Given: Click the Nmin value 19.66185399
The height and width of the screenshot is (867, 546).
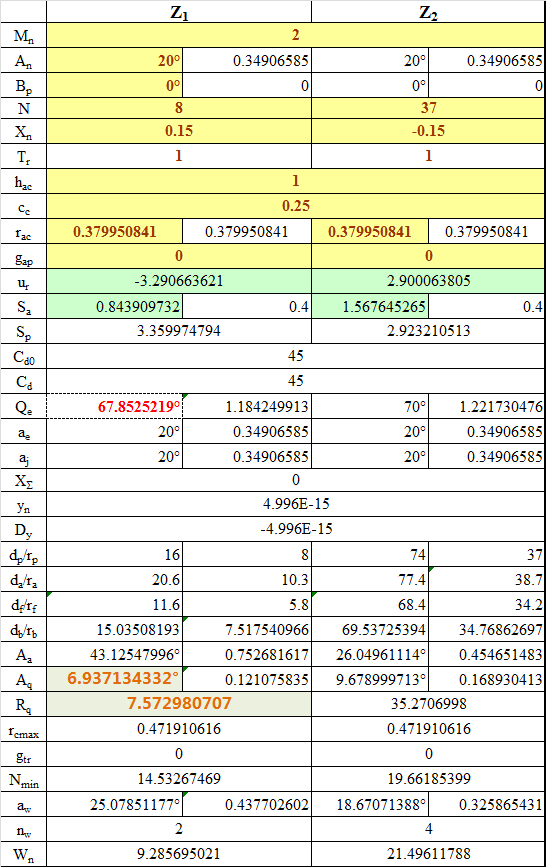Looking at the screenshot, I should click(428, 779).
